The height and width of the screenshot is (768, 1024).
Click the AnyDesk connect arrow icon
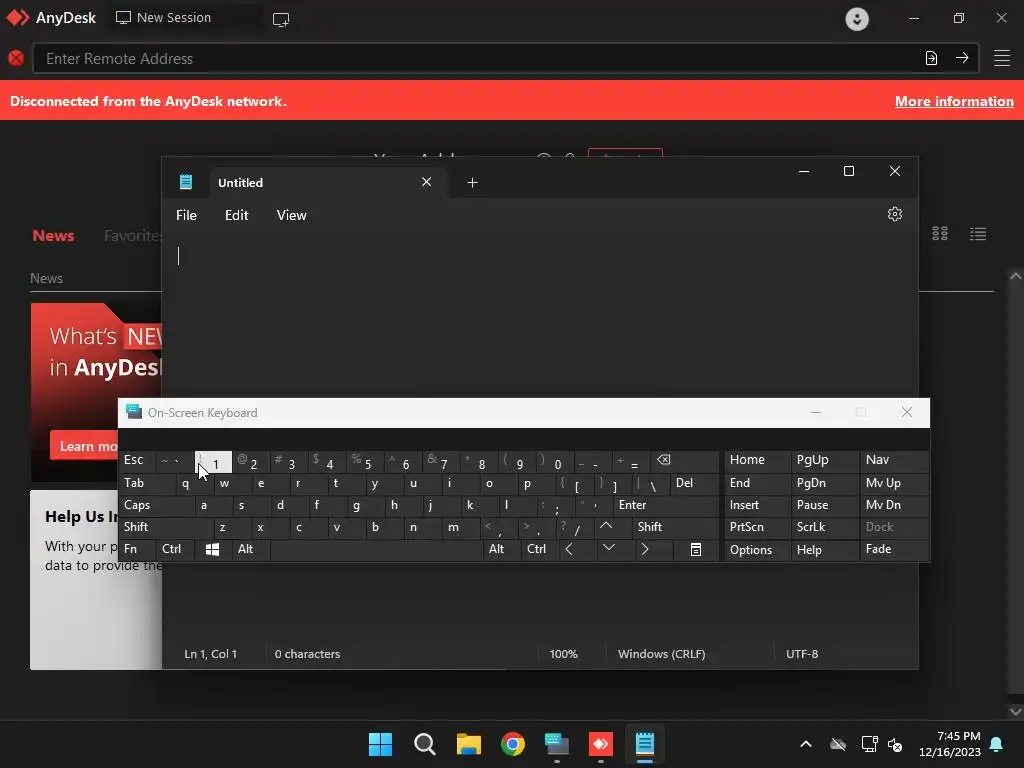coord(962,58)
